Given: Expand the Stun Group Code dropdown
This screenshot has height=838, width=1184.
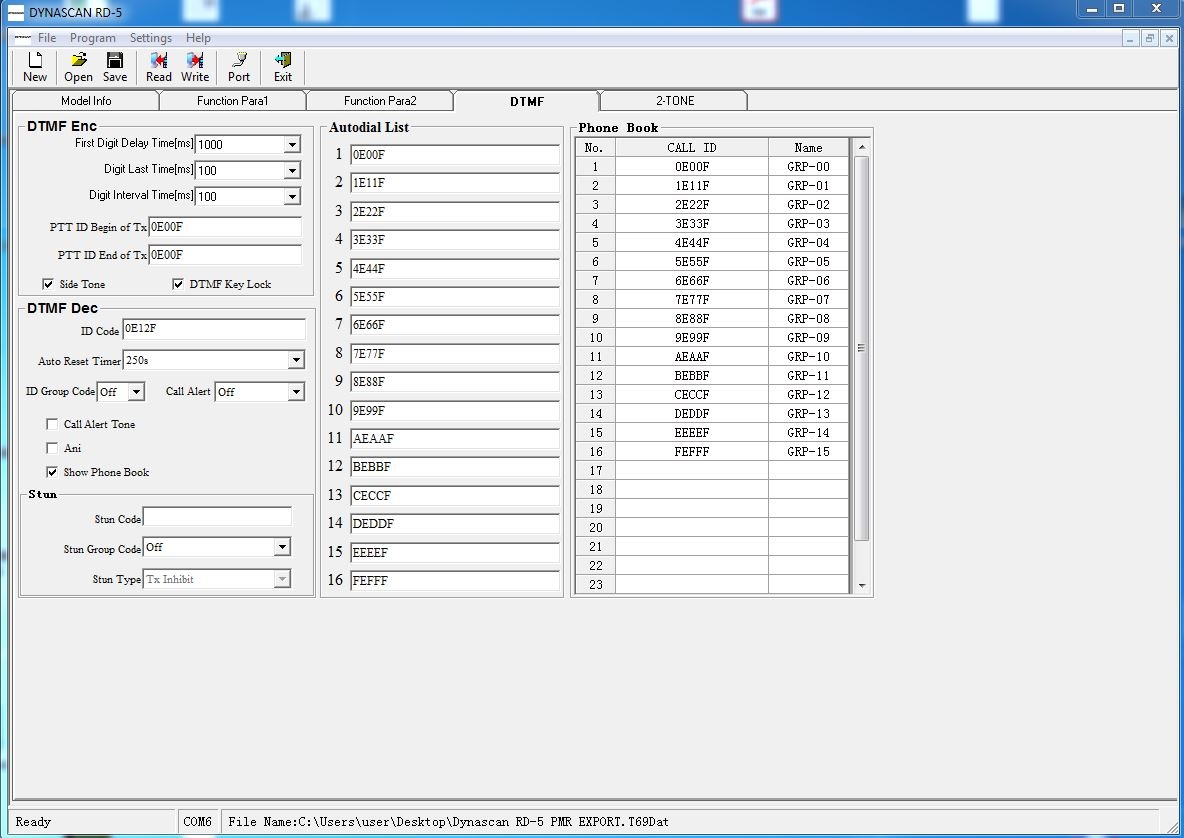Looking at the screenshot, I should tap(282, 547).
